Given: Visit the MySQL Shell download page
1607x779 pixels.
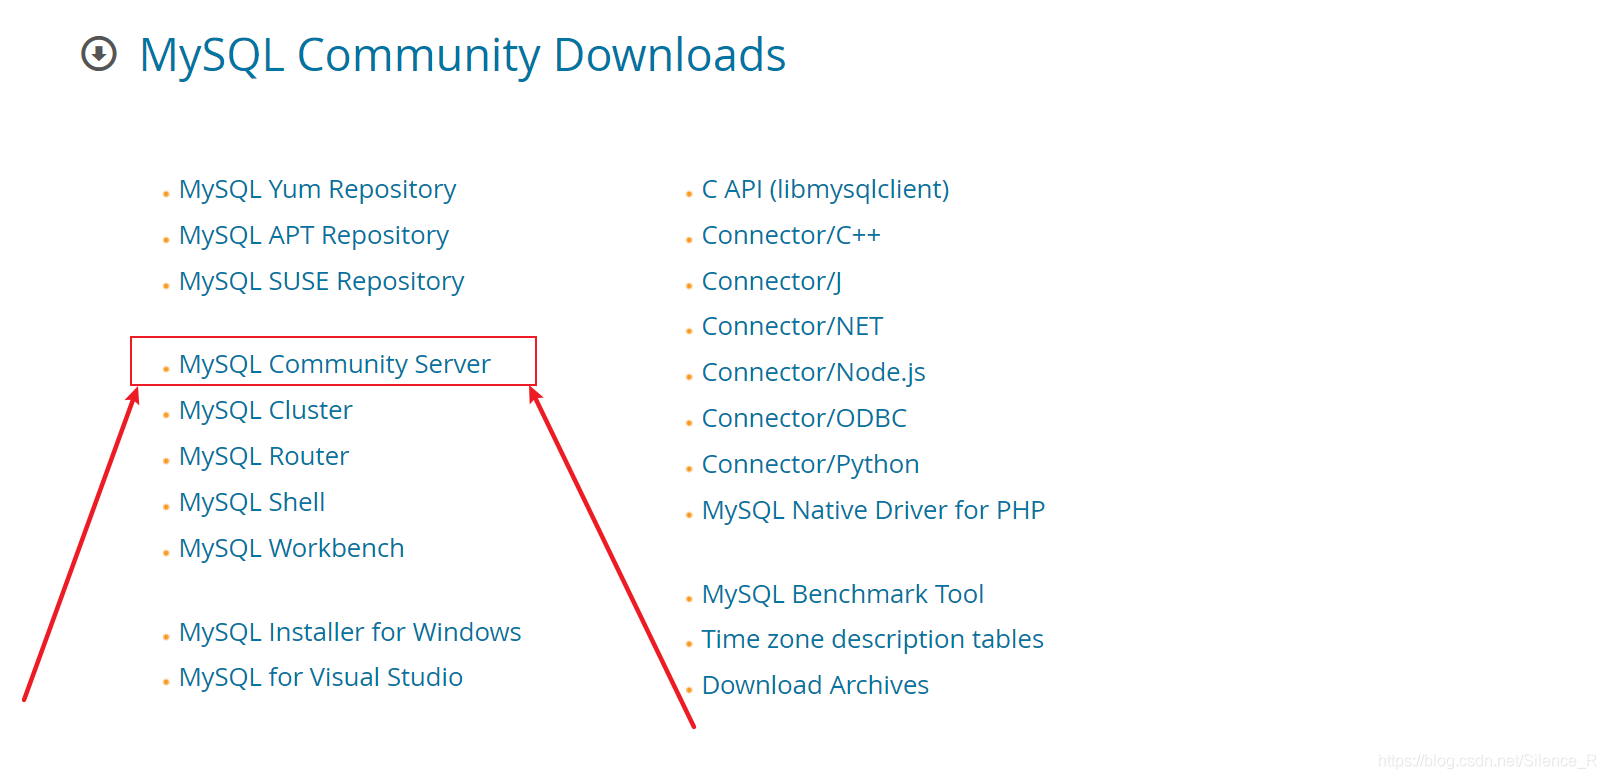Looking at the screenshot, I should pos(252,503).
